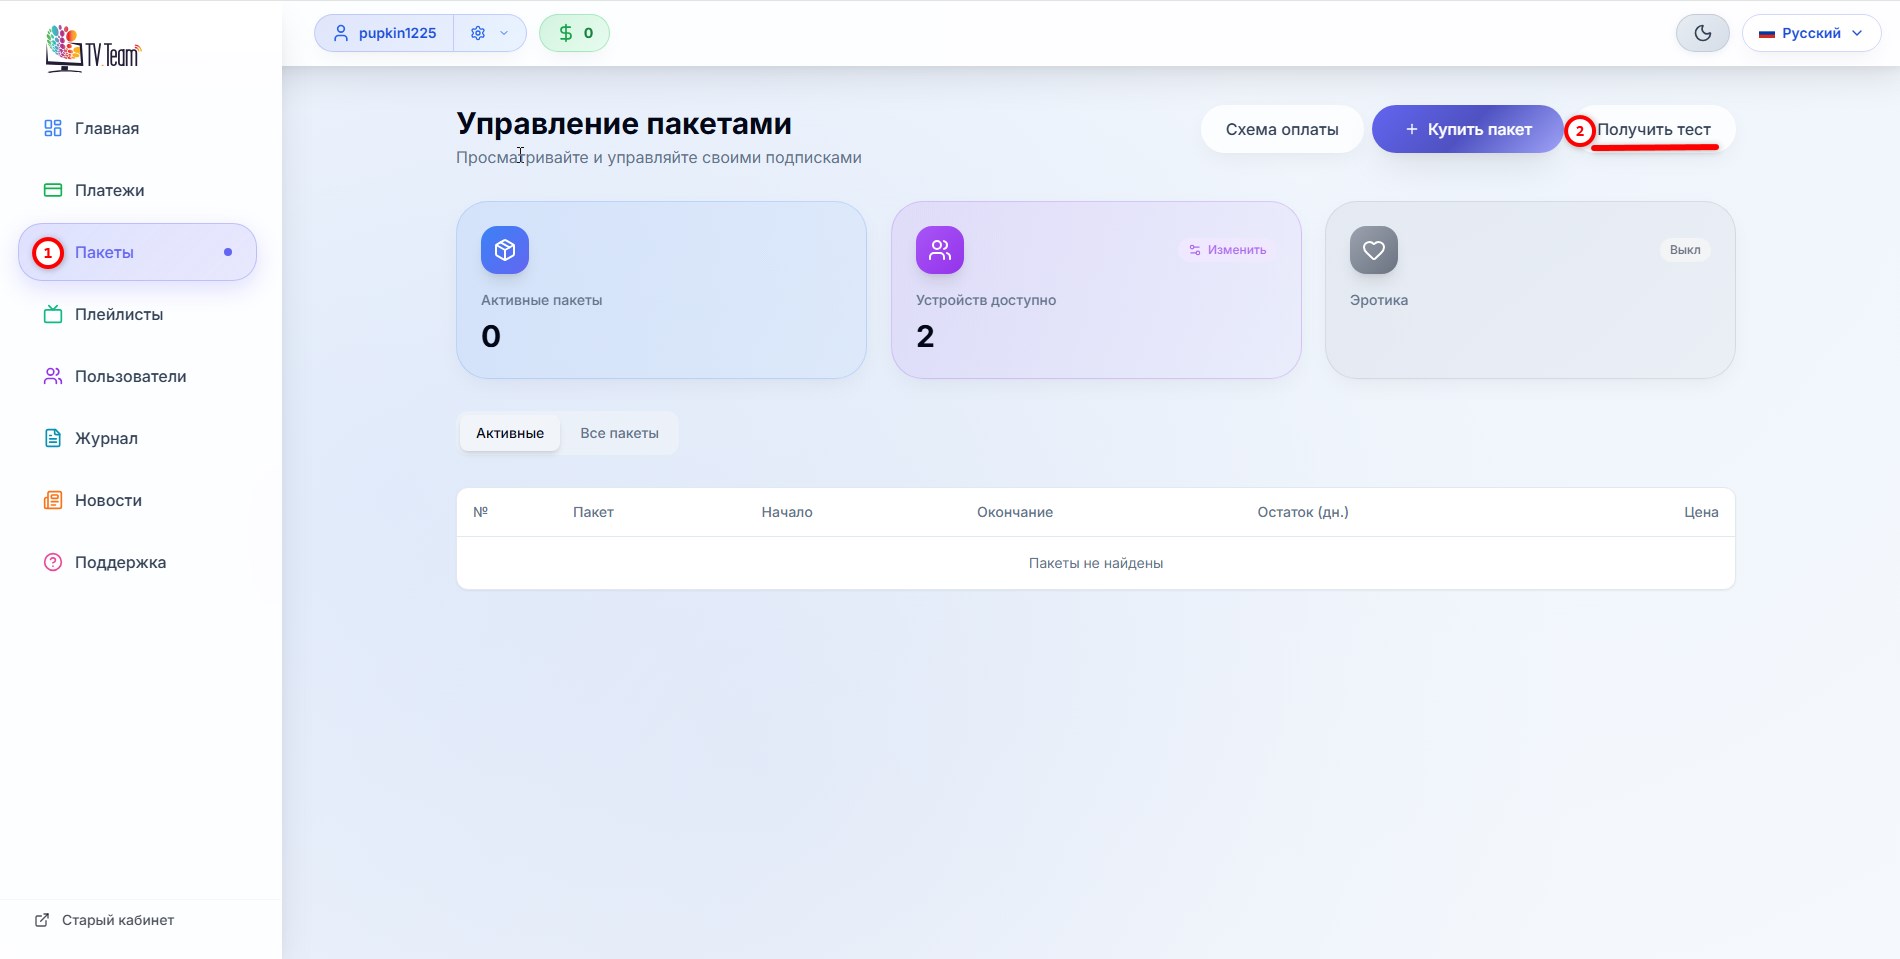Click Изменить on devices card
This screenshot has height=959, width=1900.
[1227, 250]
